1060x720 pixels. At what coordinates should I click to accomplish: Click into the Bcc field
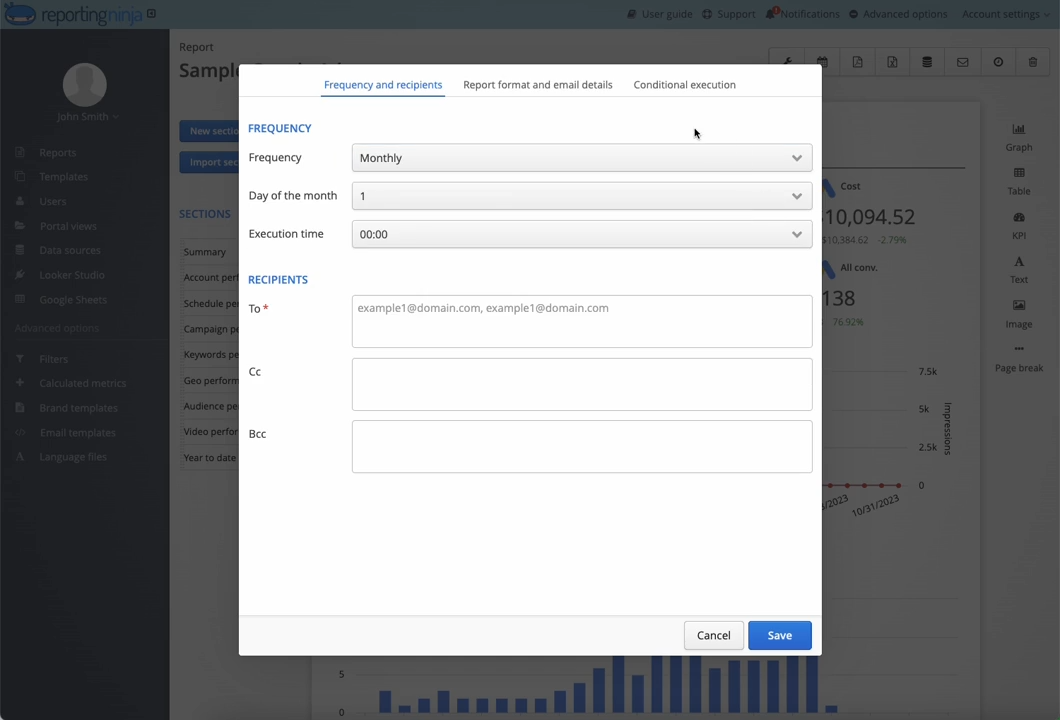point(581,446)
